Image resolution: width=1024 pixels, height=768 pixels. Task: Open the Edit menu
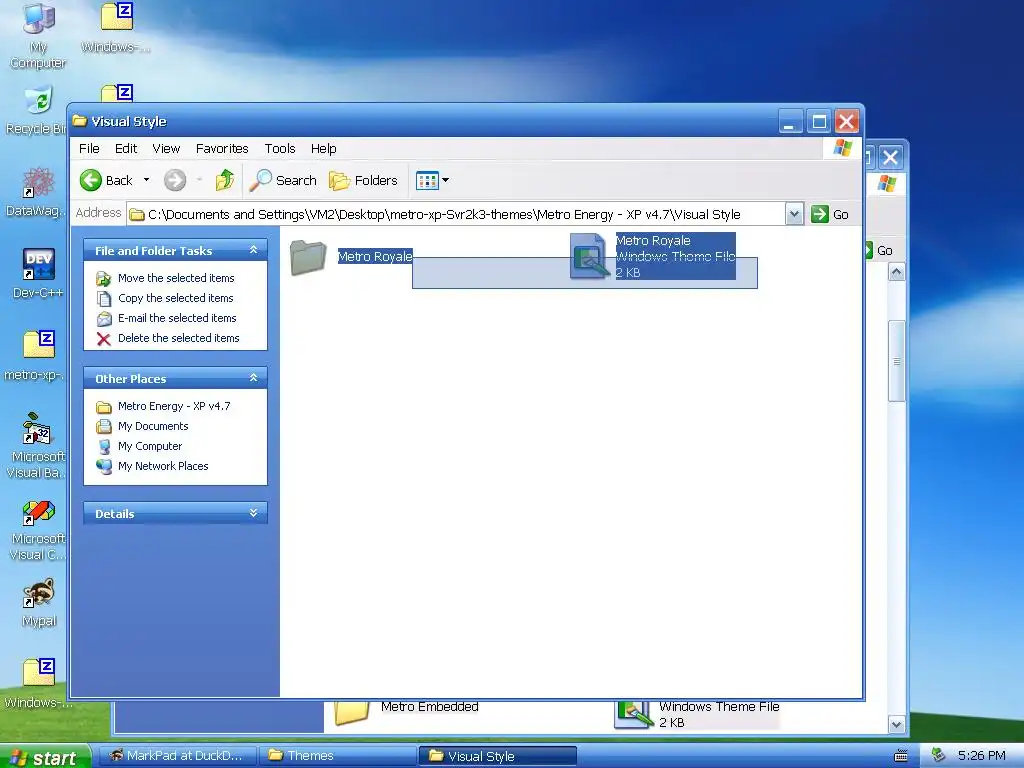[x=126, y=149]
